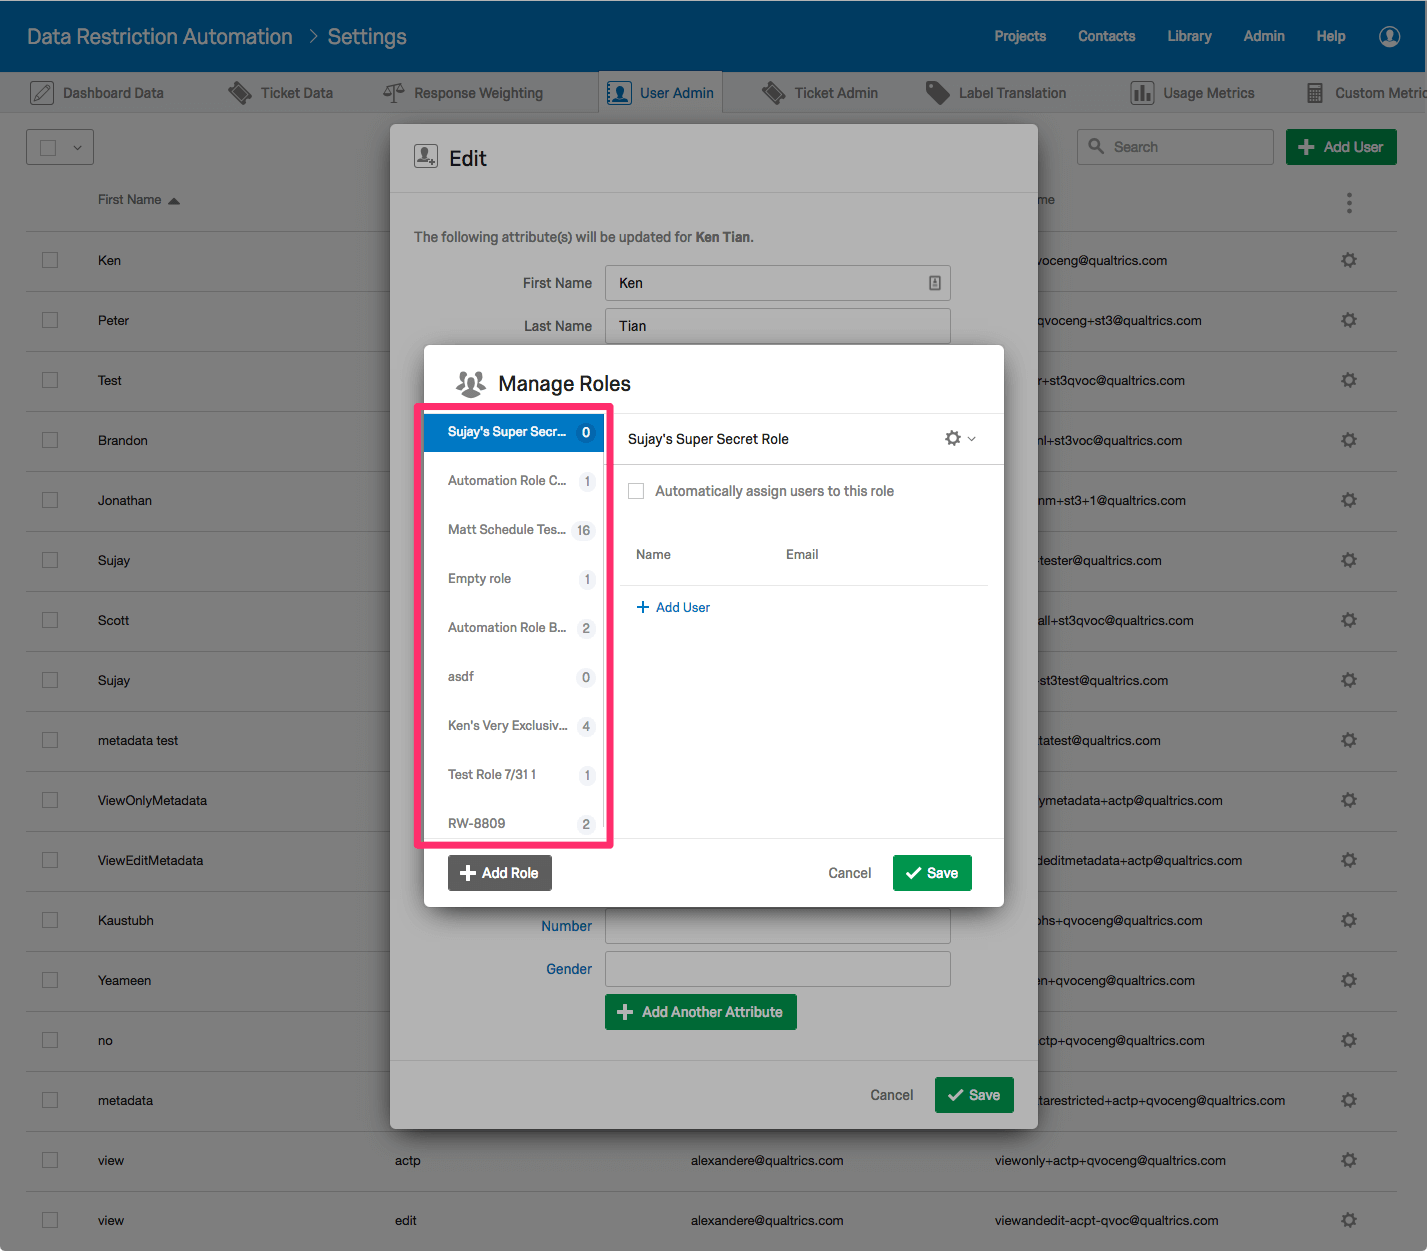Click the Add Role button
The image size is (1427, 1251).
click(500, 873)
